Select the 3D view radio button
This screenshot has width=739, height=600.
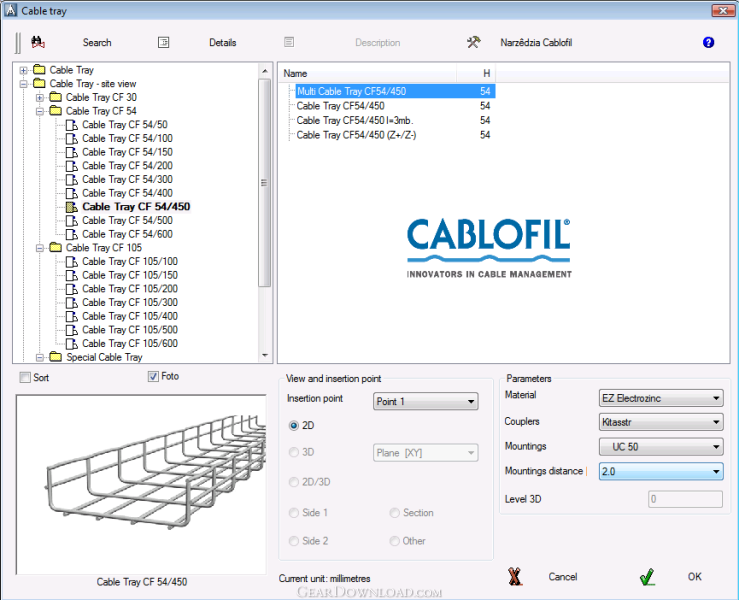pyautogui.click(x=294, y=452)
